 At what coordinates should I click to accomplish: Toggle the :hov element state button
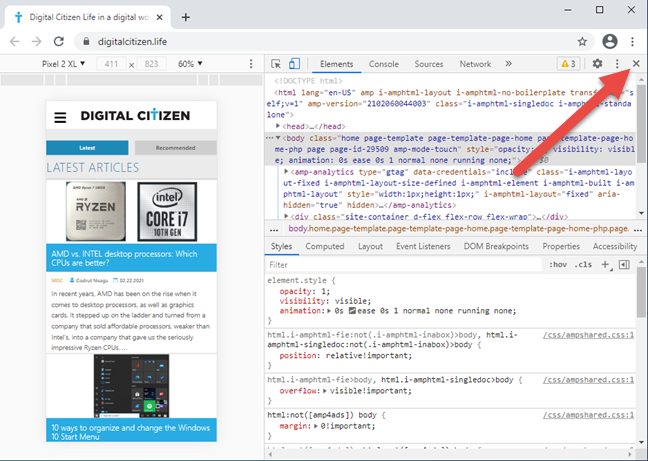point(557,265)
